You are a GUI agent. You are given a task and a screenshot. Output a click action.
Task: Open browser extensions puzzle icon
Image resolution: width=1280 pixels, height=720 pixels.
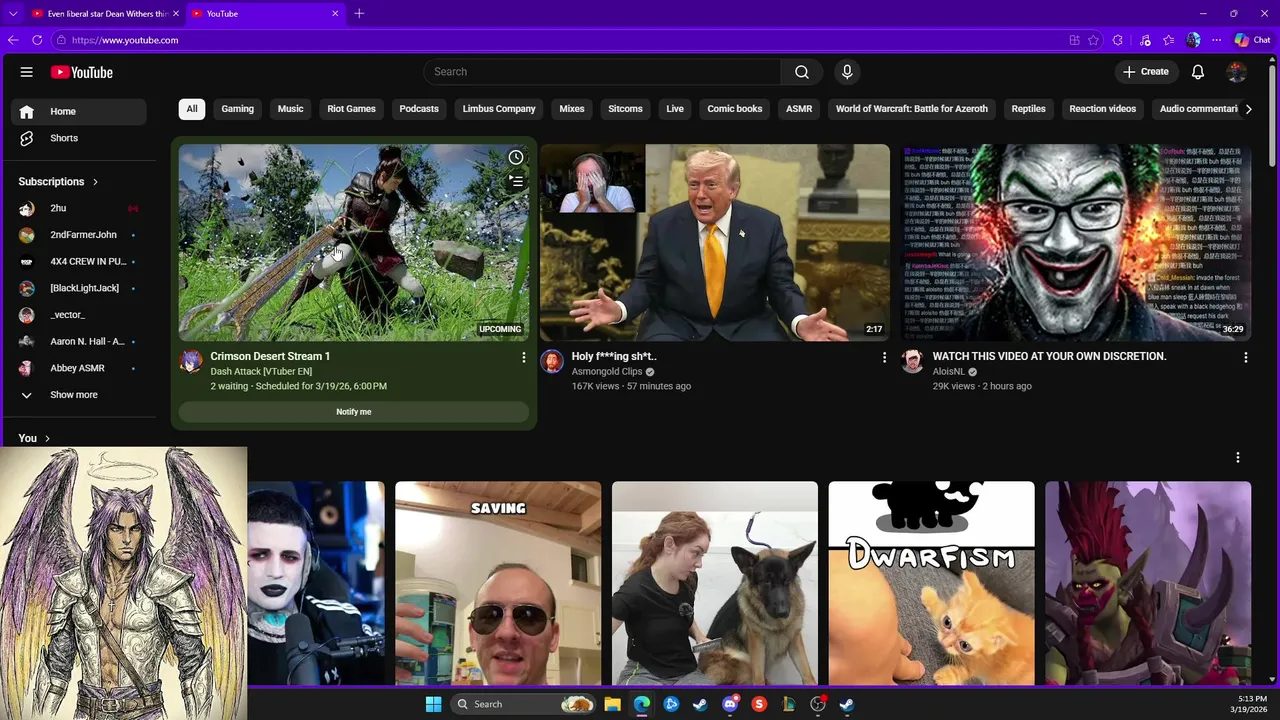click(x=1118, y=40)
